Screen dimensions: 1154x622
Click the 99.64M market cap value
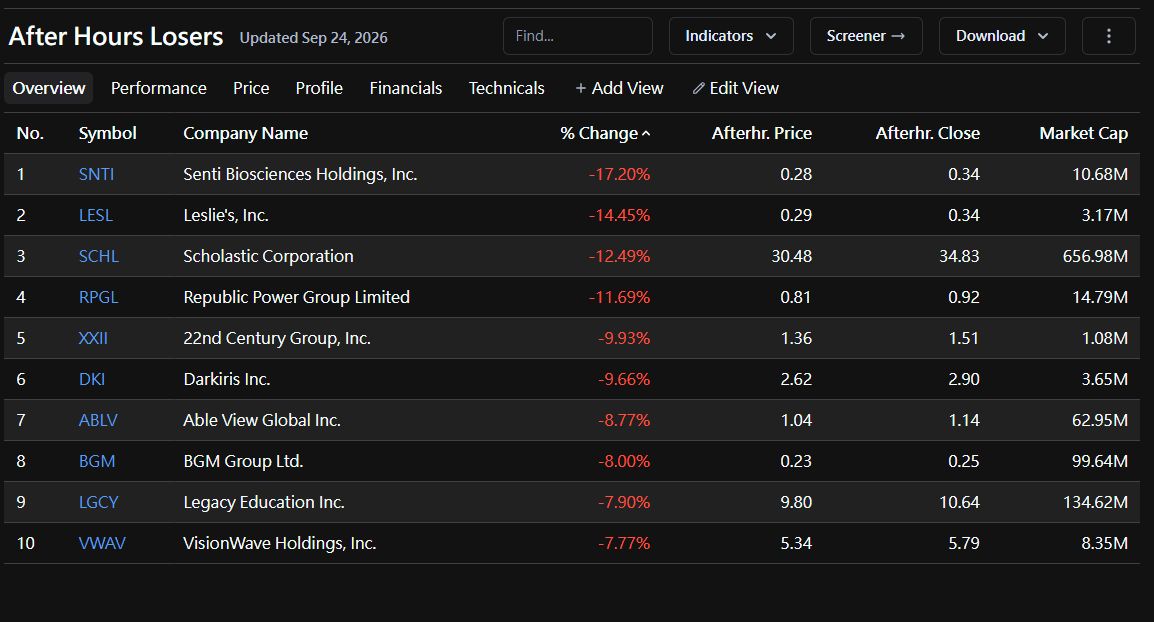(x=1100, y=462)
